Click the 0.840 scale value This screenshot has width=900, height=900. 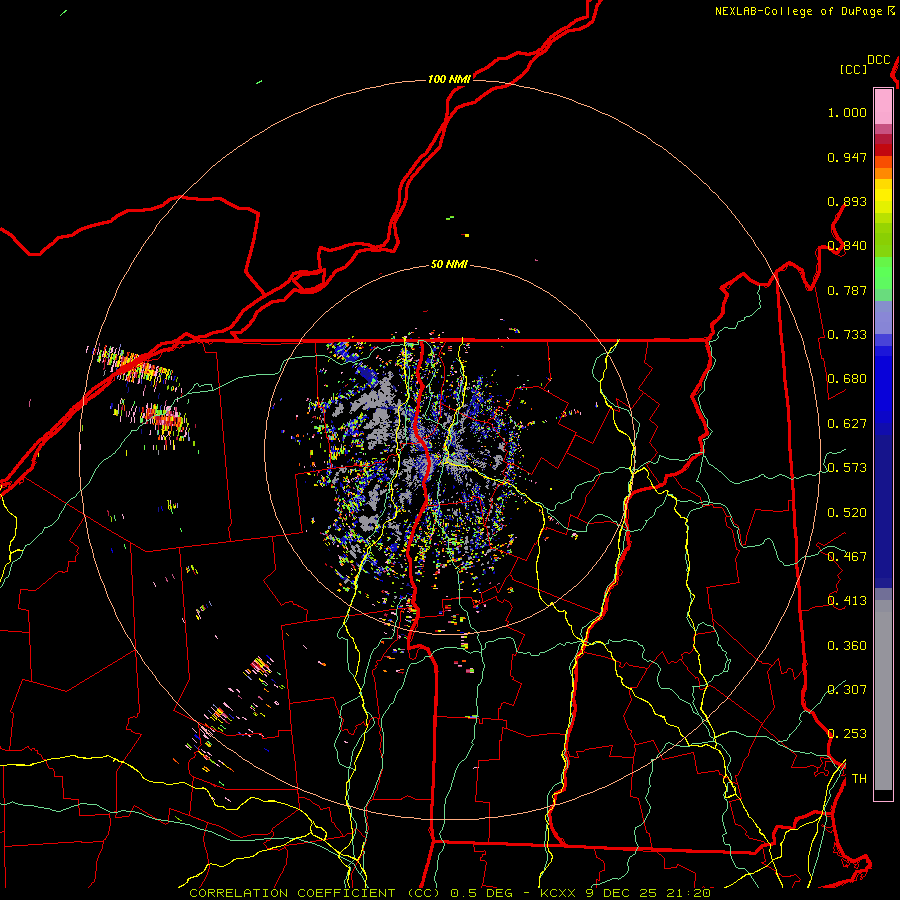pyautogui.click(x=847, y=246)
